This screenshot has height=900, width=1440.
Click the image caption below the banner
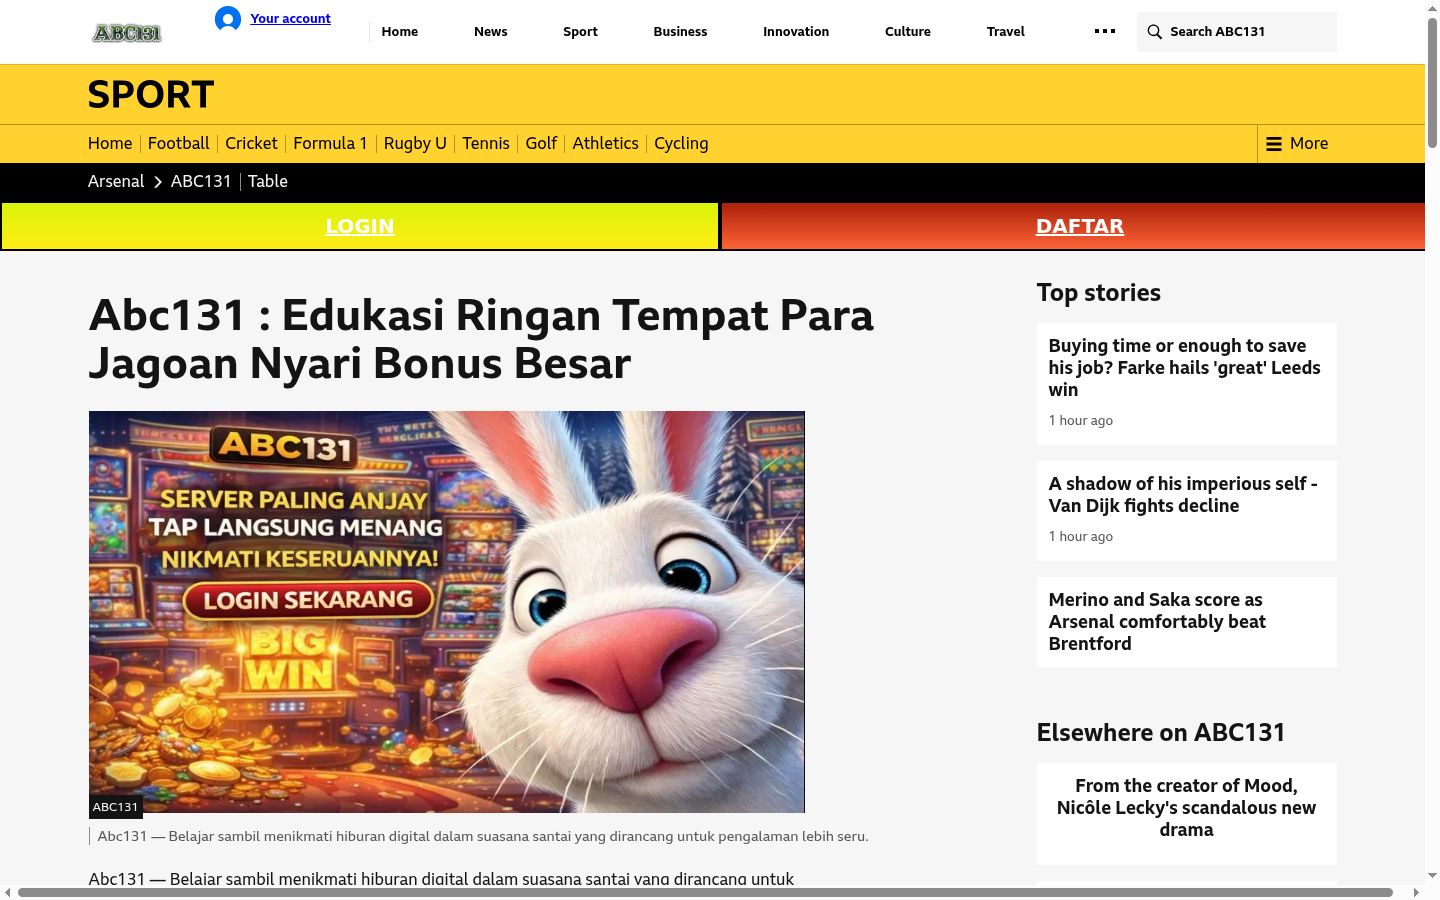point(483,836)
